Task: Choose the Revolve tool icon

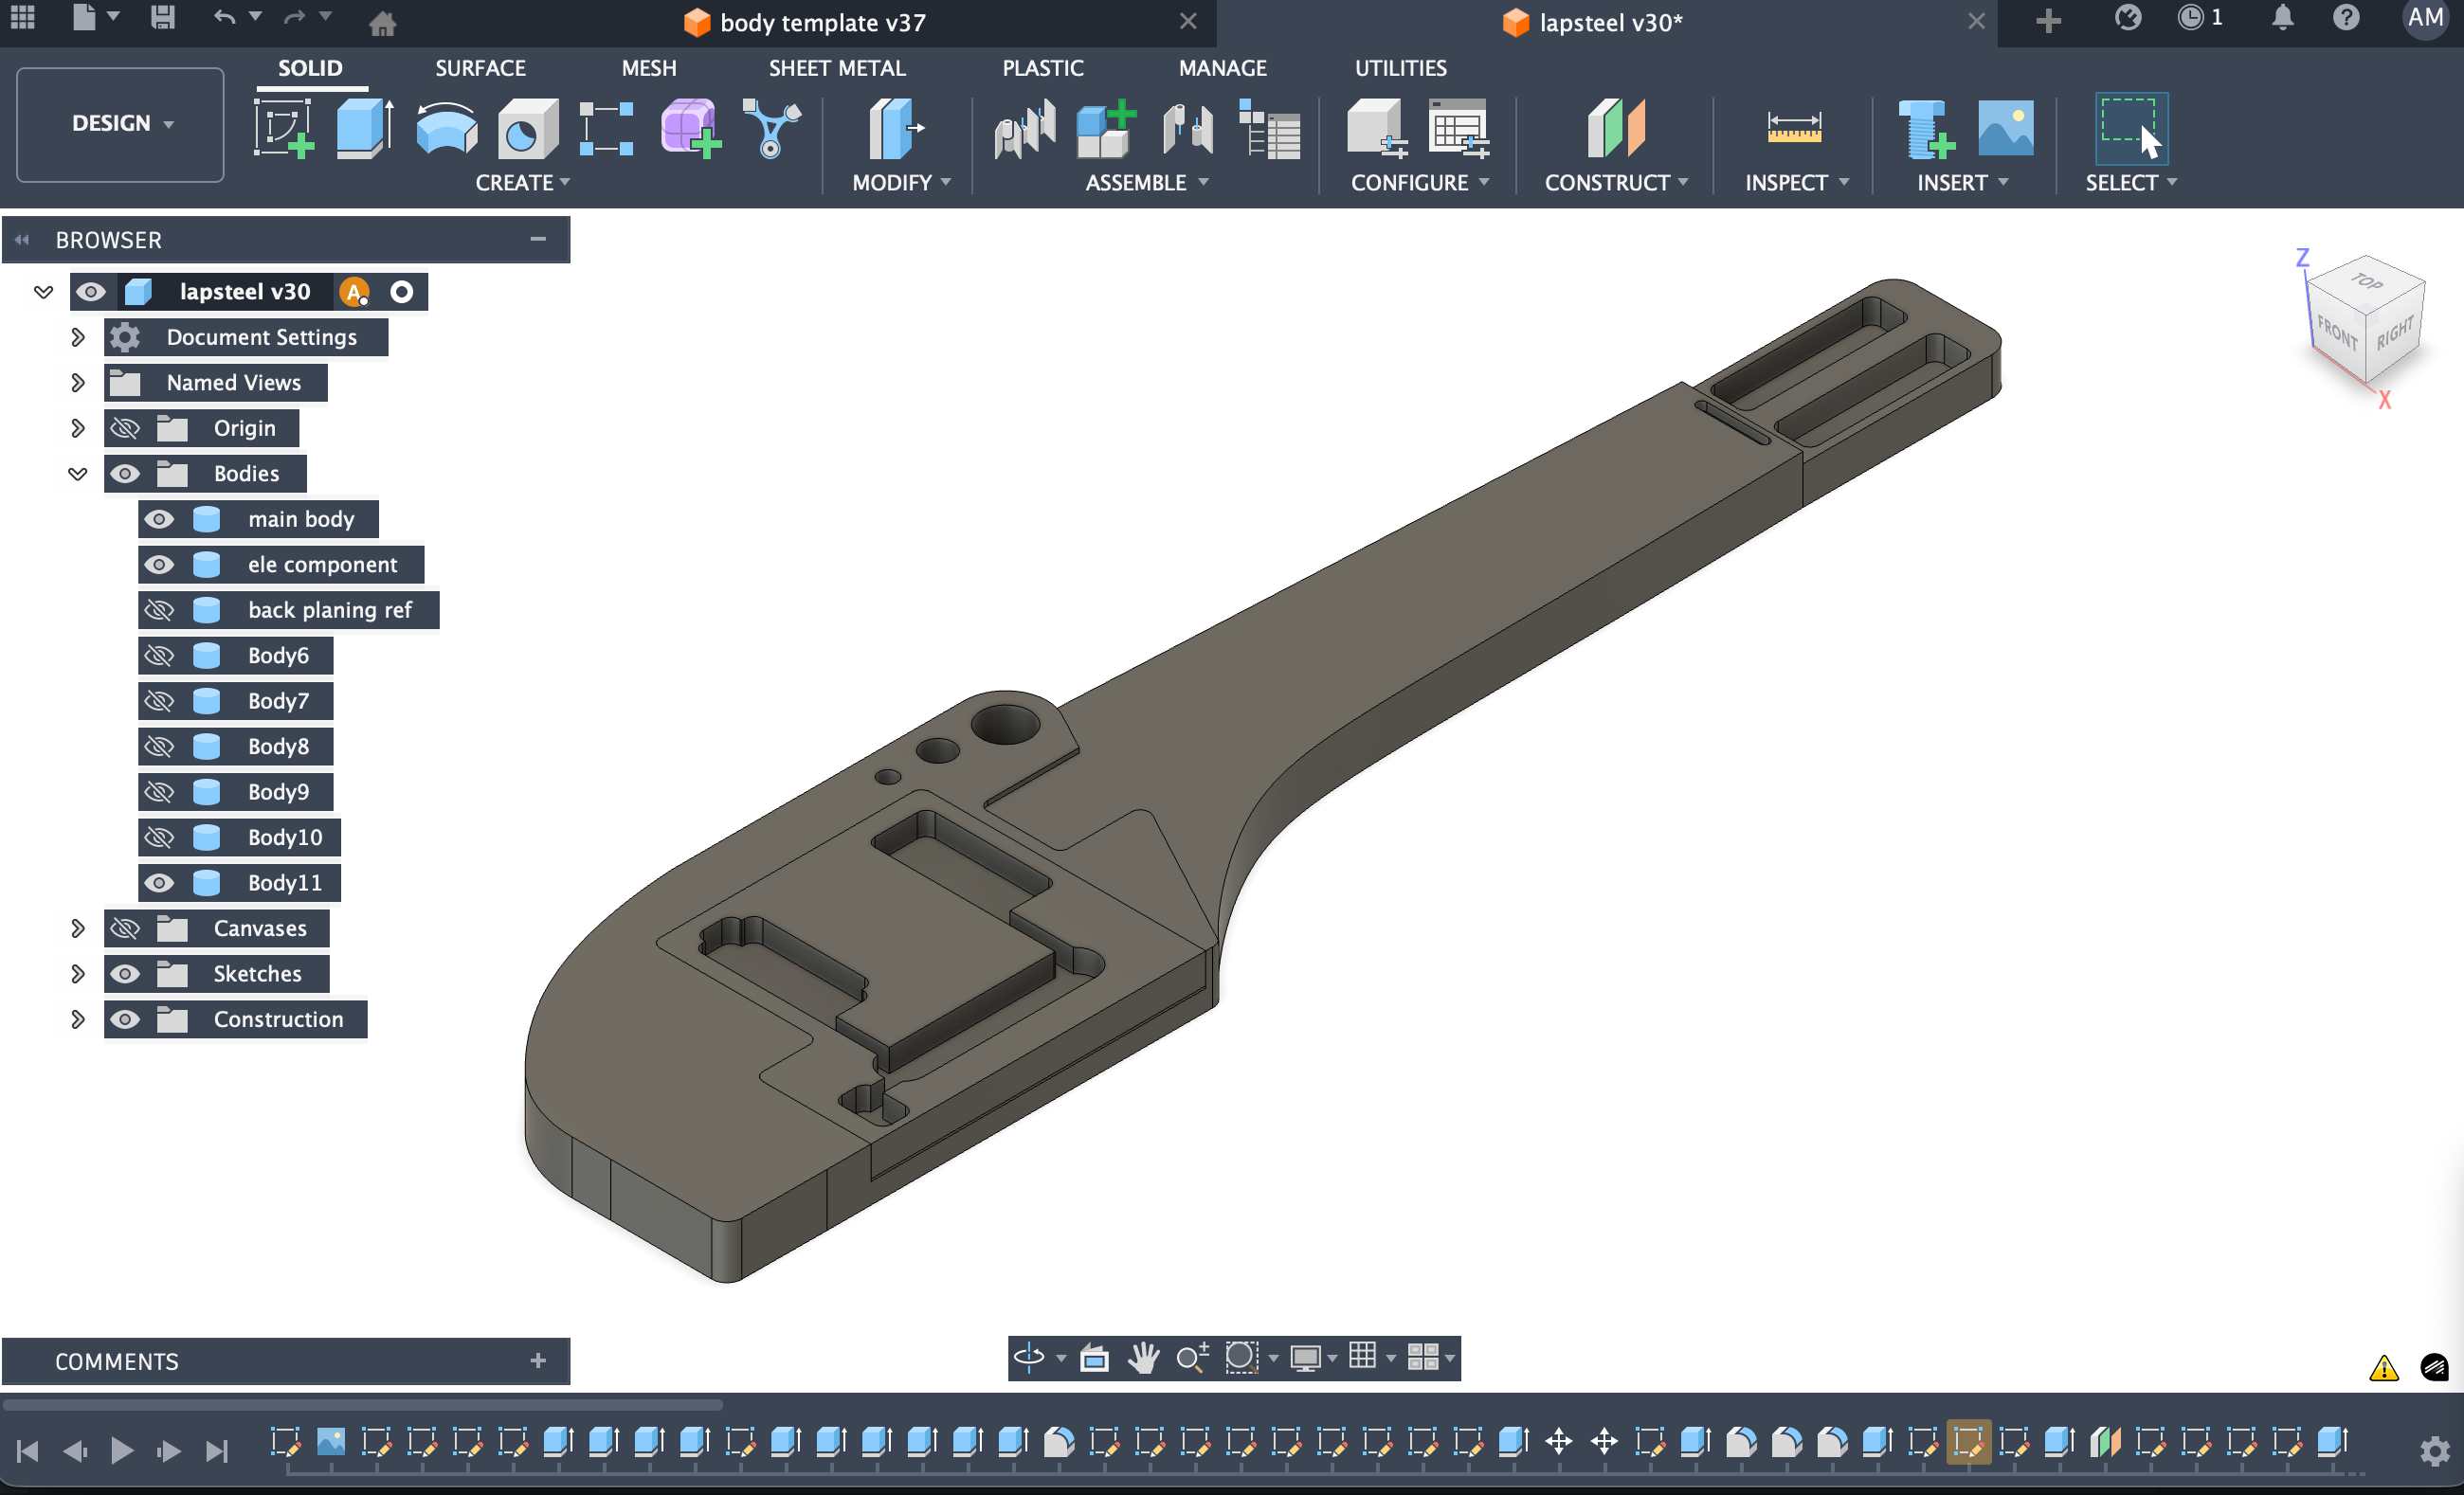Action: (x=446, y=128)
